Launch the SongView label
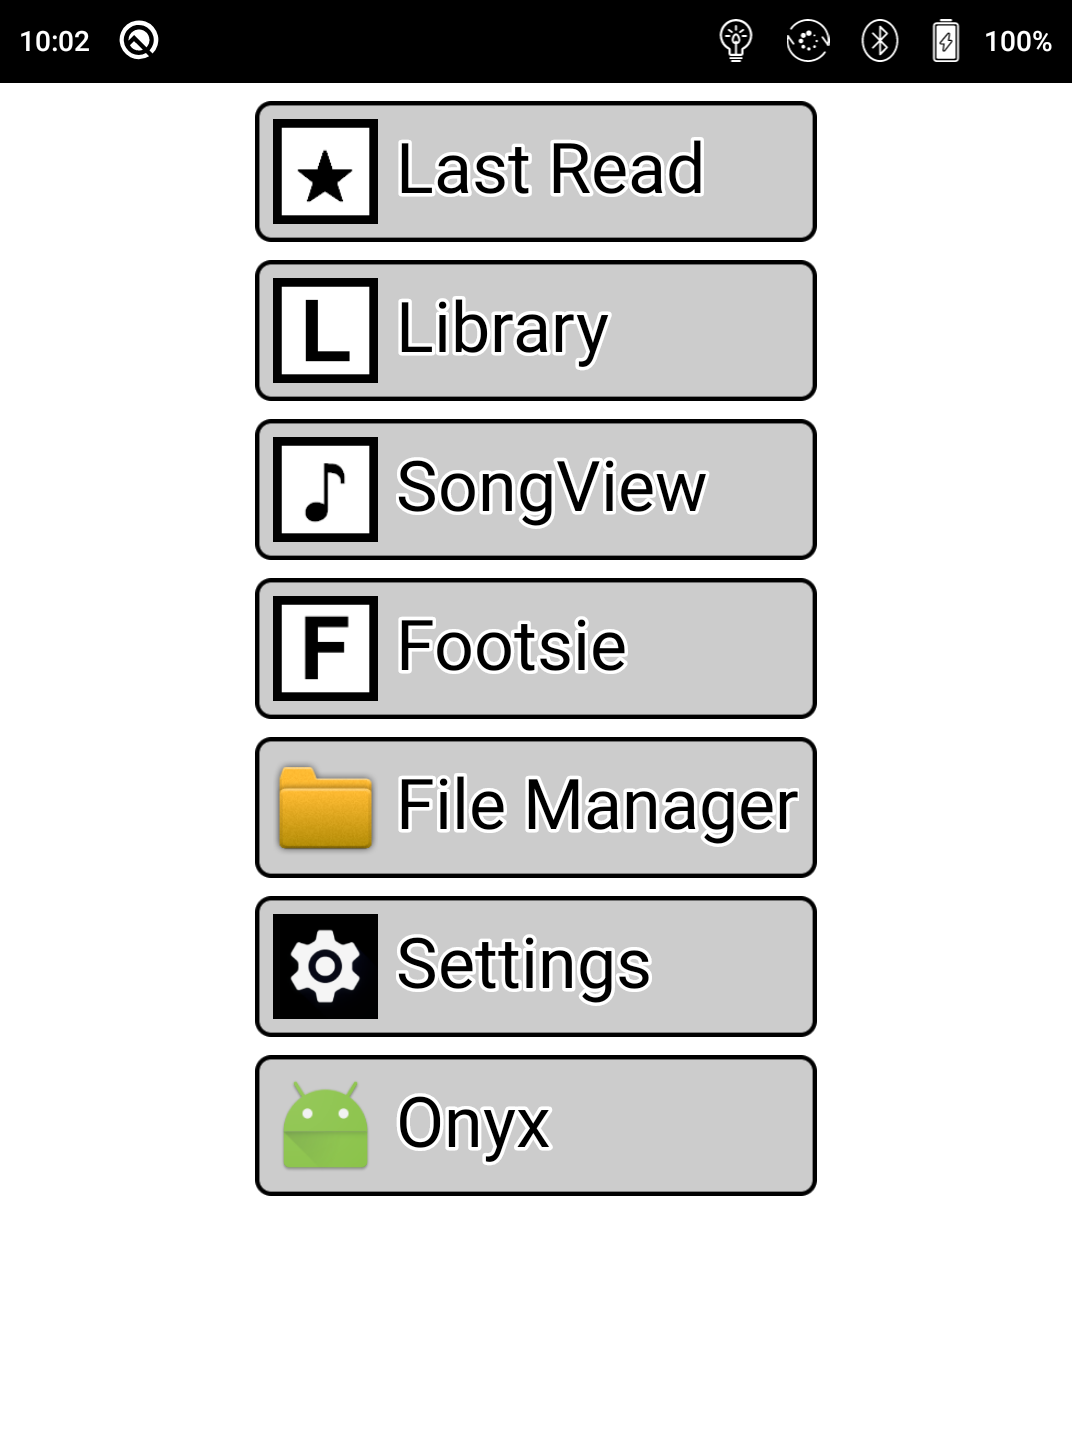Screen dimensions: 1072x1448 [552, 487]
